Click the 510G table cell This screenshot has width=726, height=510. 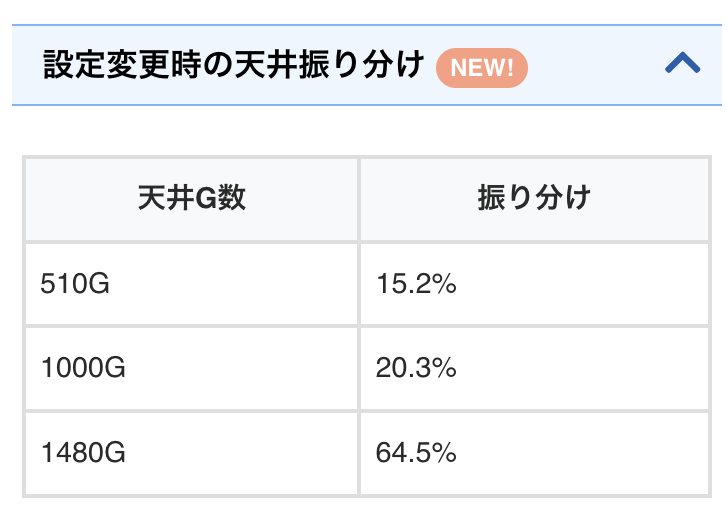pyautogui.click(x=192, y=284)
